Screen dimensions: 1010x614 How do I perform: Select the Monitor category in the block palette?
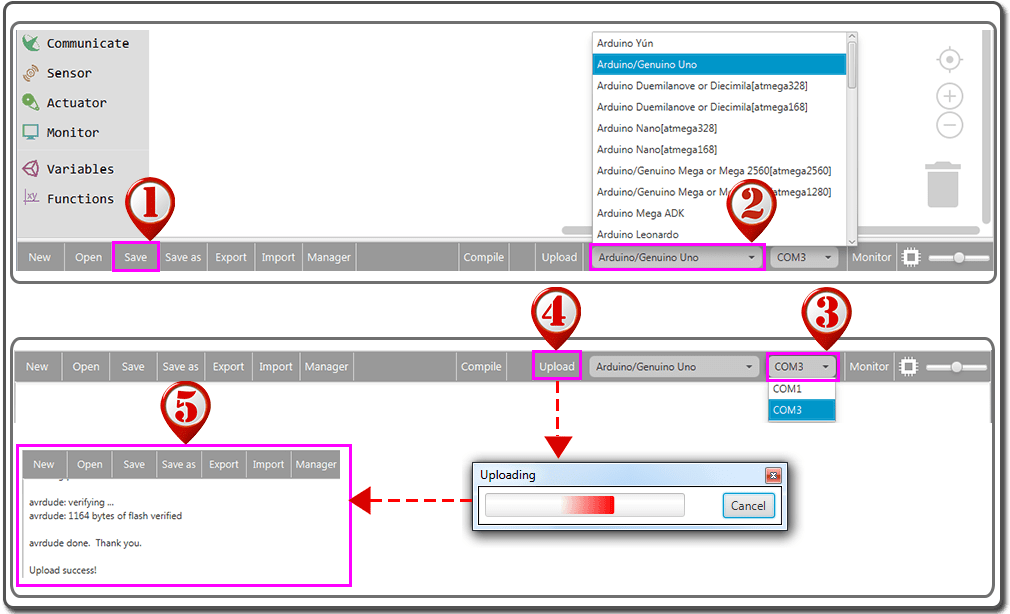61,132
